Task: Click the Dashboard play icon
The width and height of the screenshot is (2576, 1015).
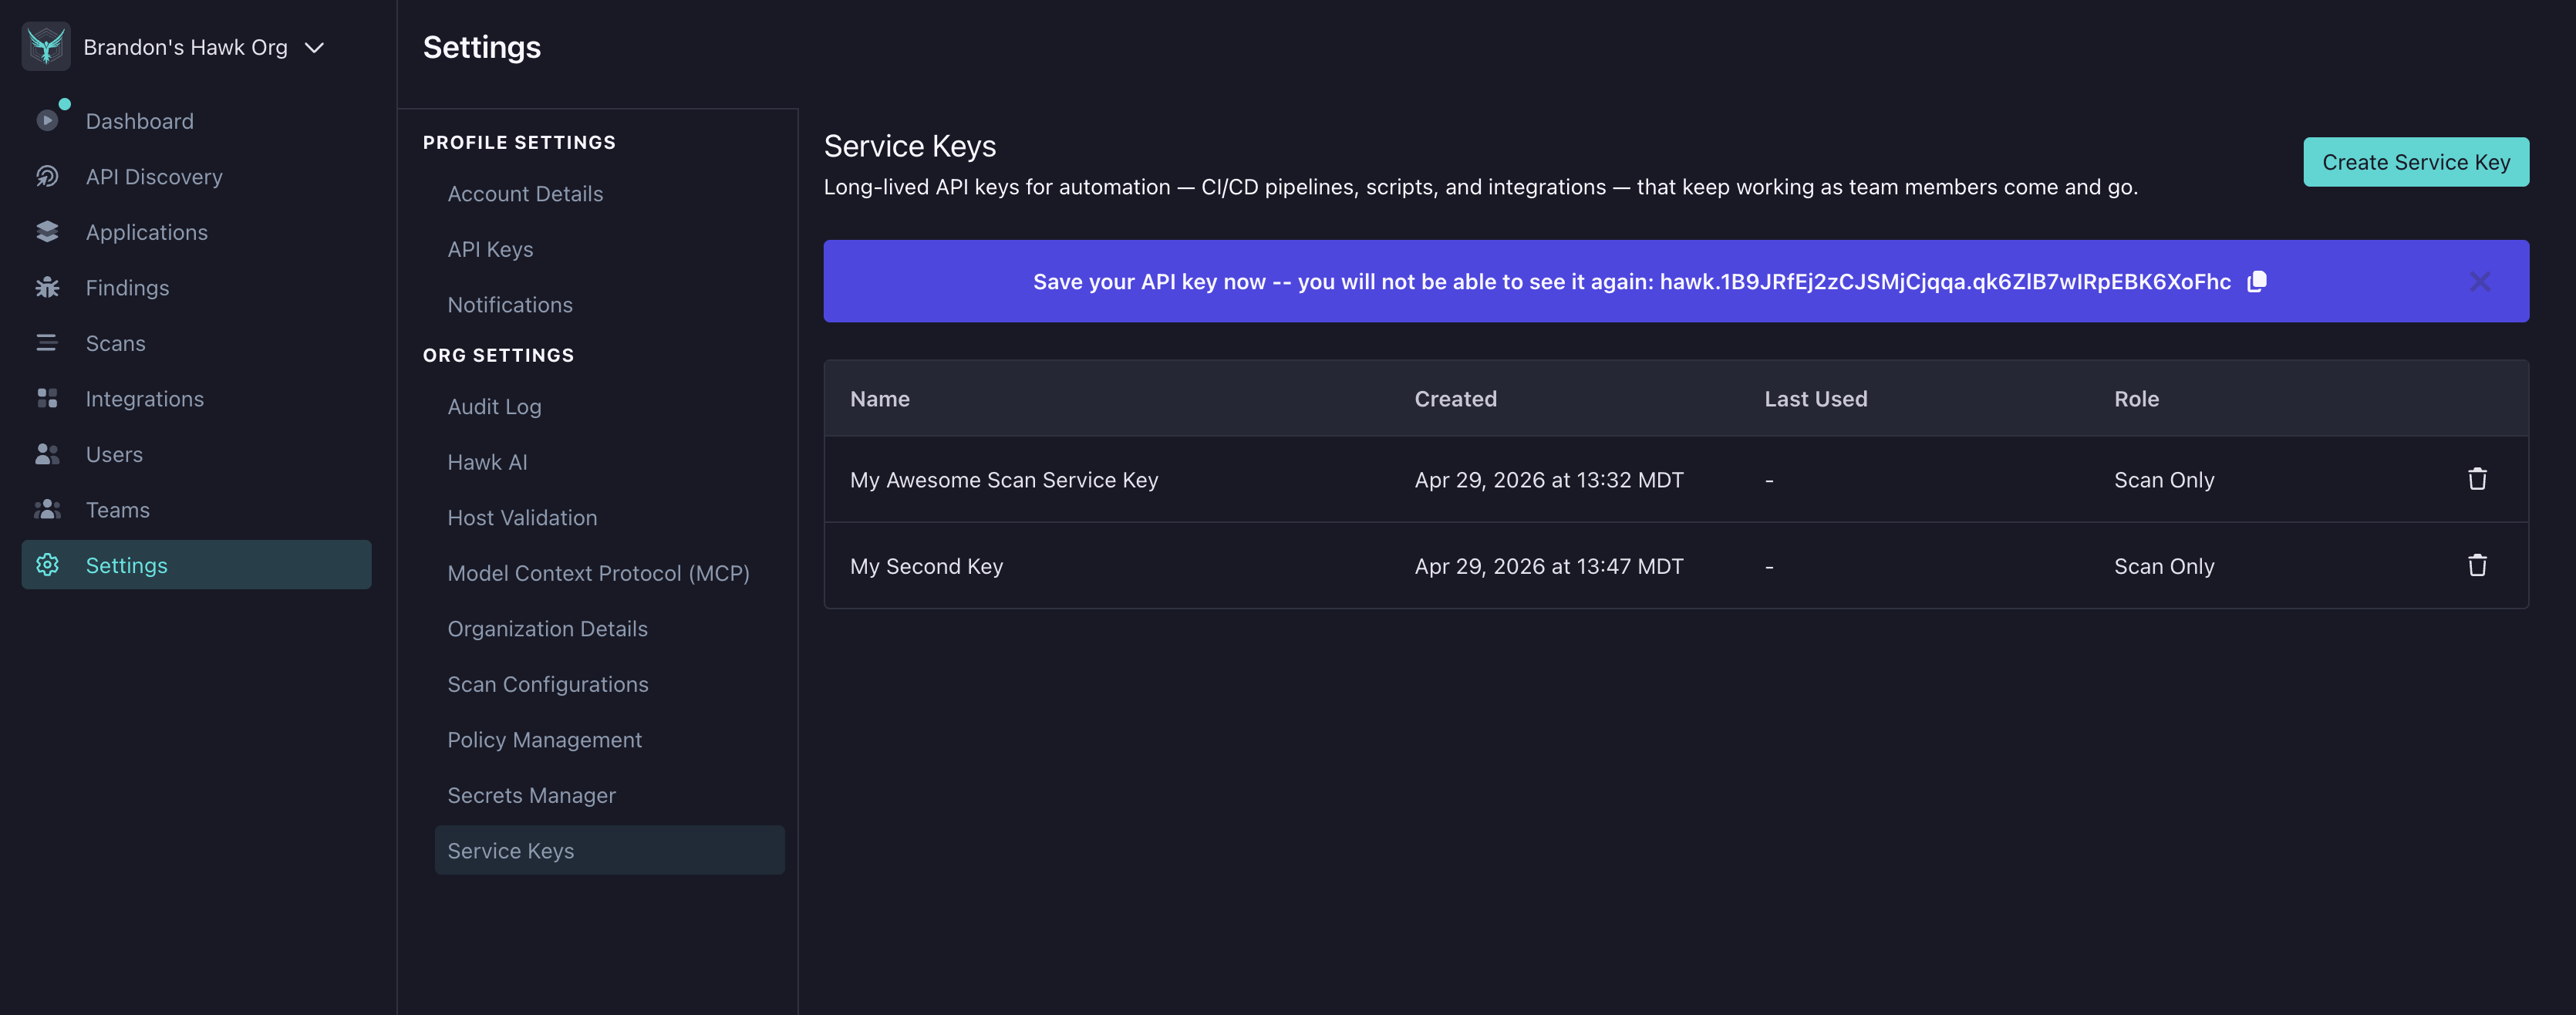Action: click(47, 121)
